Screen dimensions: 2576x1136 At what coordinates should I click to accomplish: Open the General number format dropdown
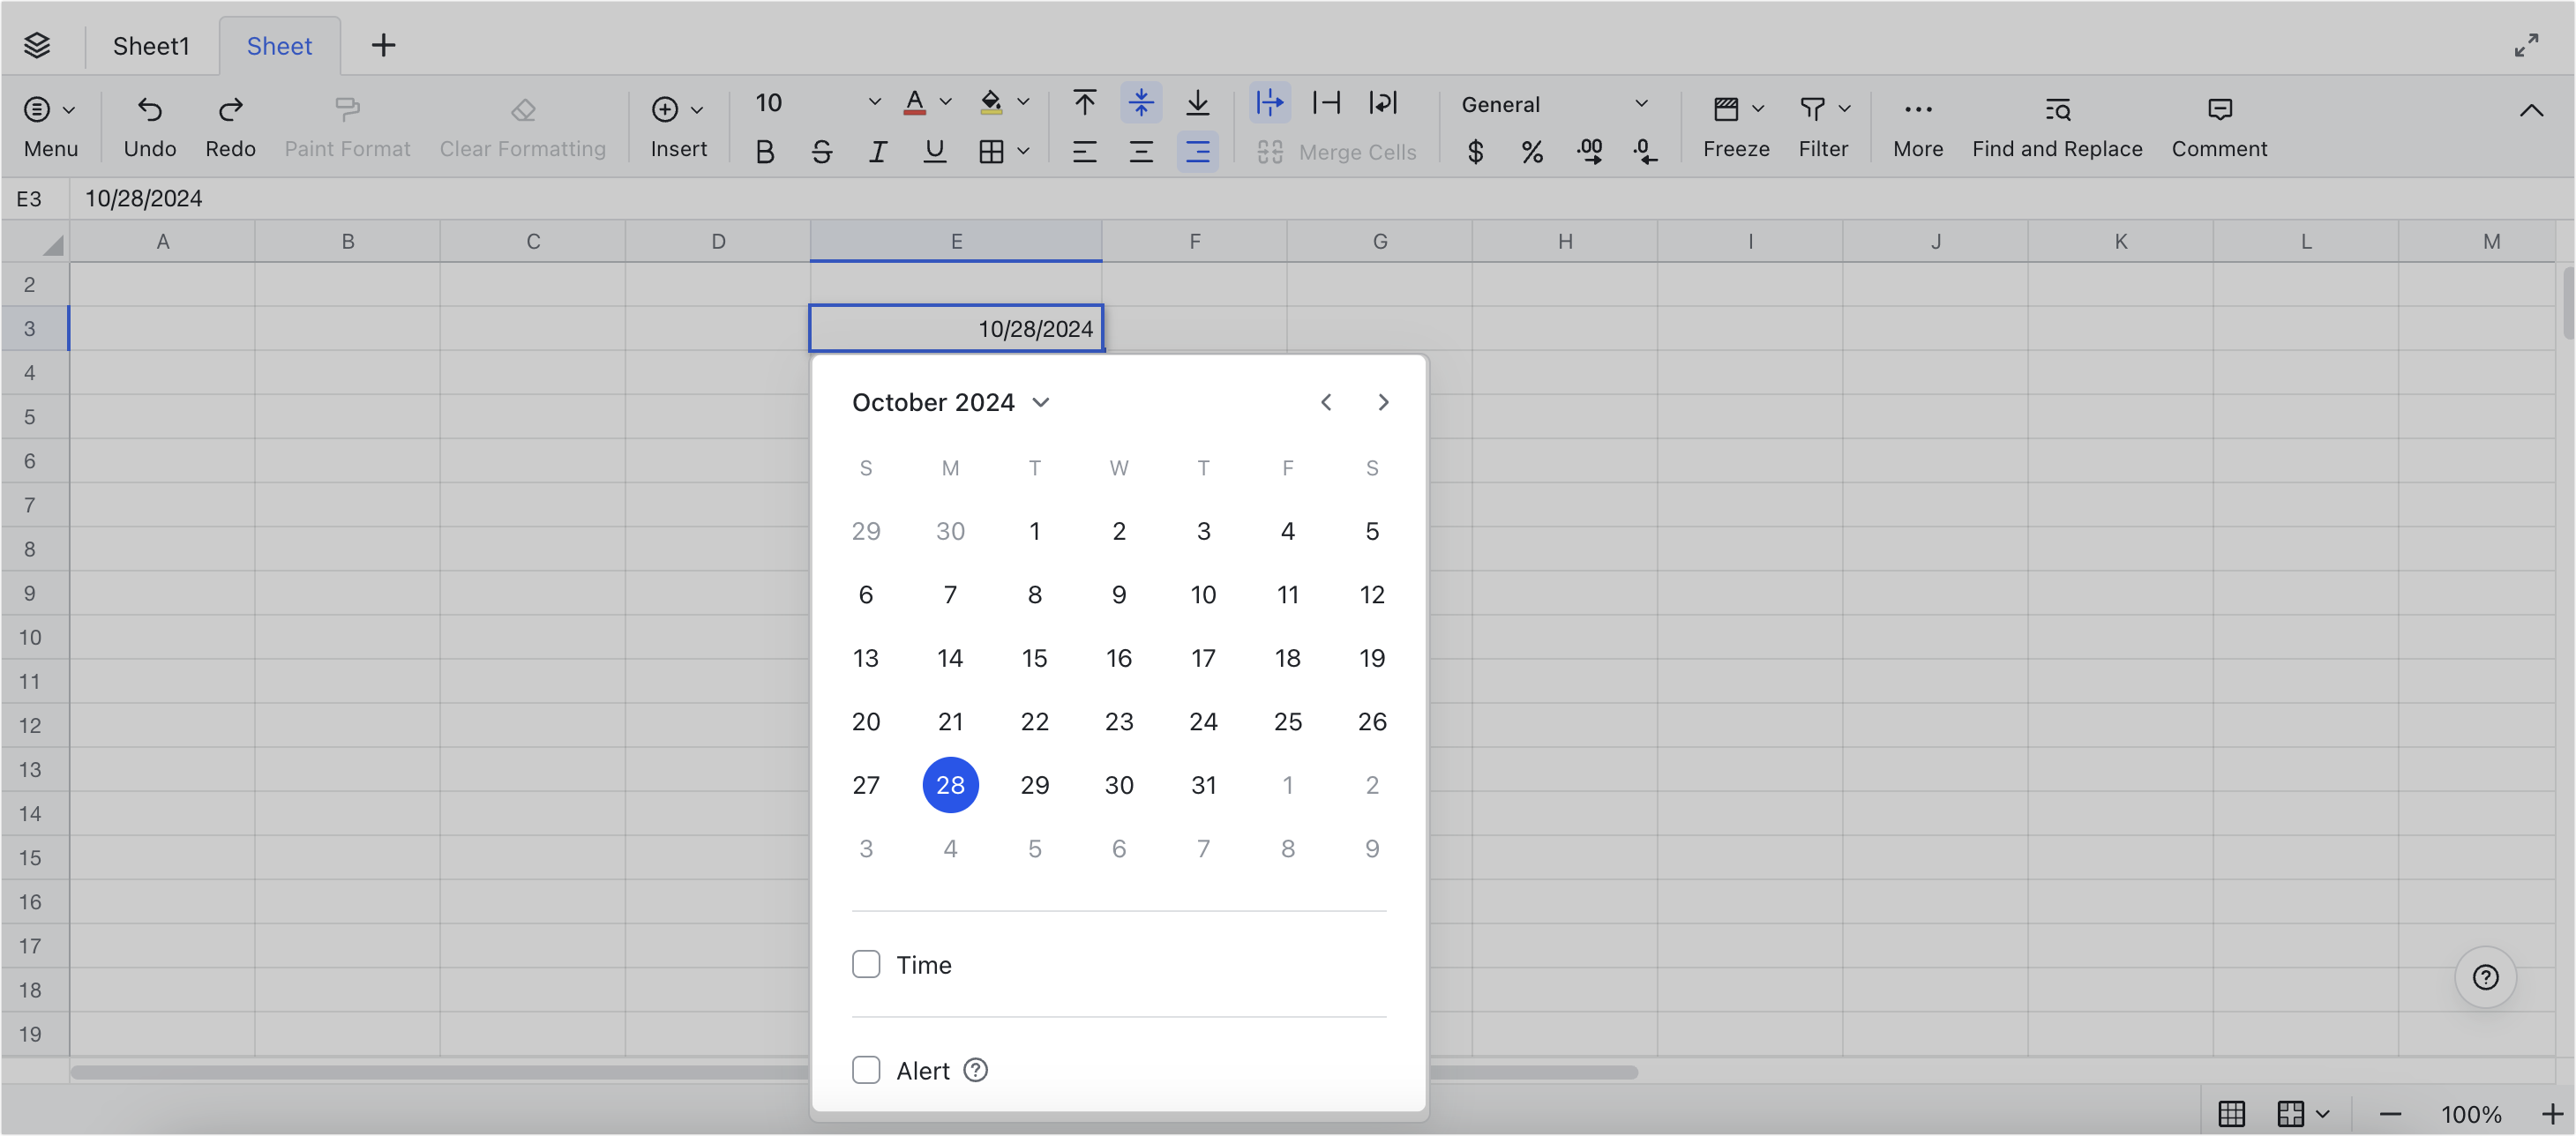tap(1554, 104)
